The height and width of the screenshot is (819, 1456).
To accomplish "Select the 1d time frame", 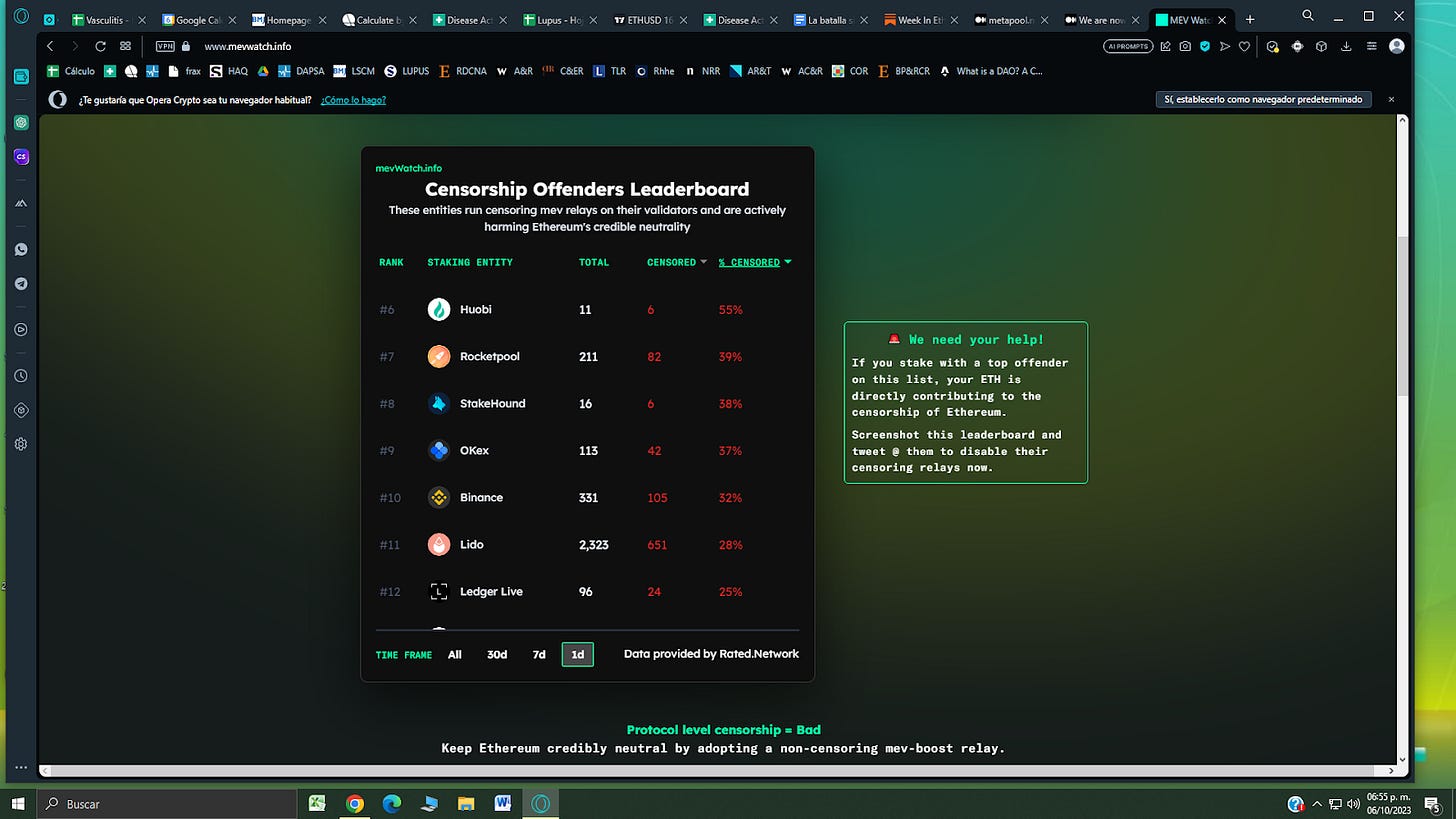I will click(x=577, y=654).
